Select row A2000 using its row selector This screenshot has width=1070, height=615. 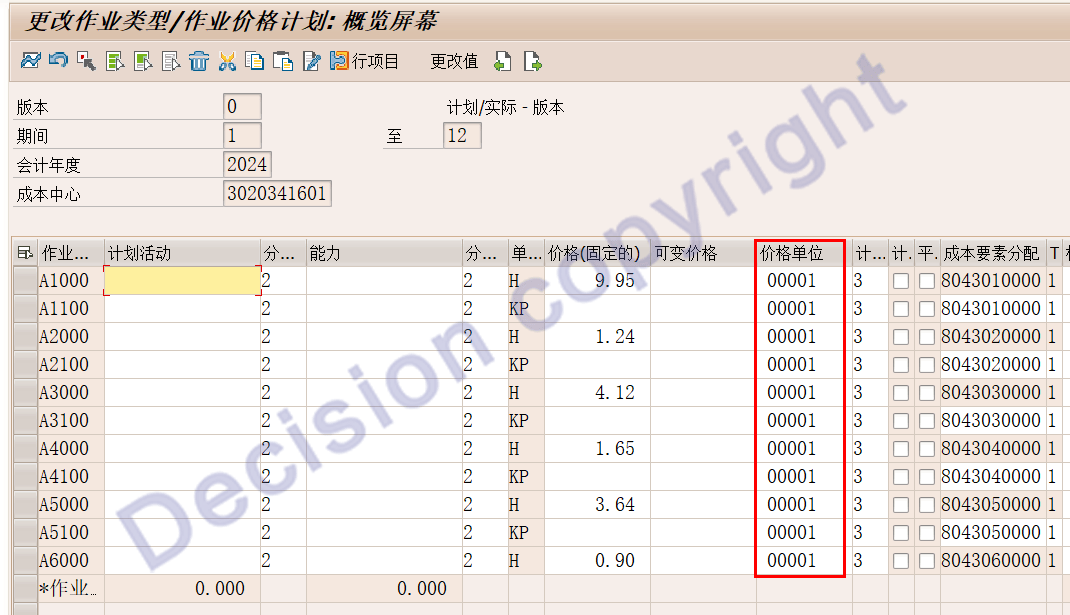pyautogui.click(x=25, y=337)
